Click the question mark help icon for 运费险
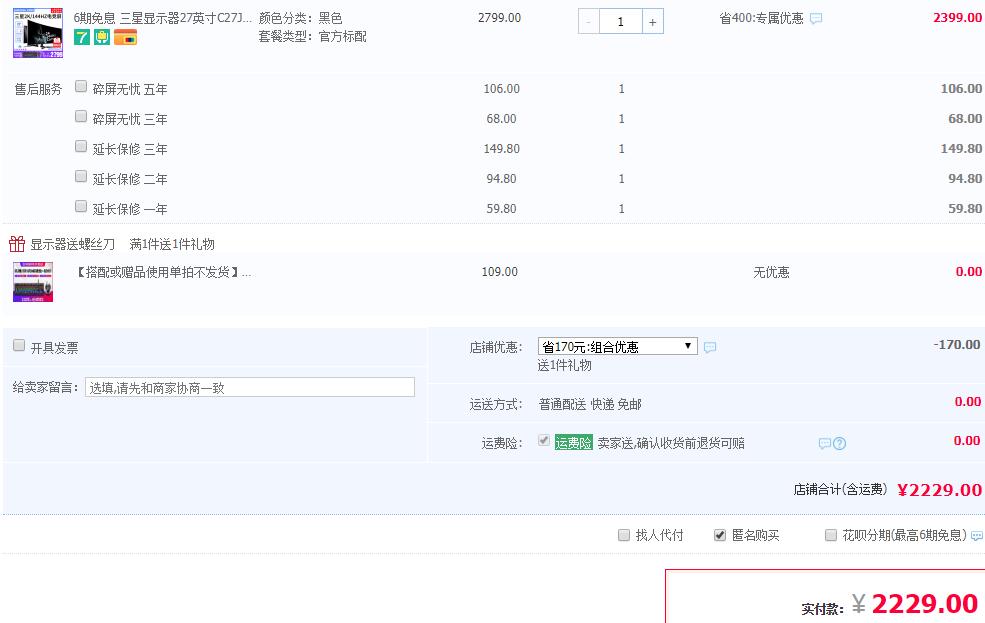This screenshot has height=623, width=985. coord(839,443)
